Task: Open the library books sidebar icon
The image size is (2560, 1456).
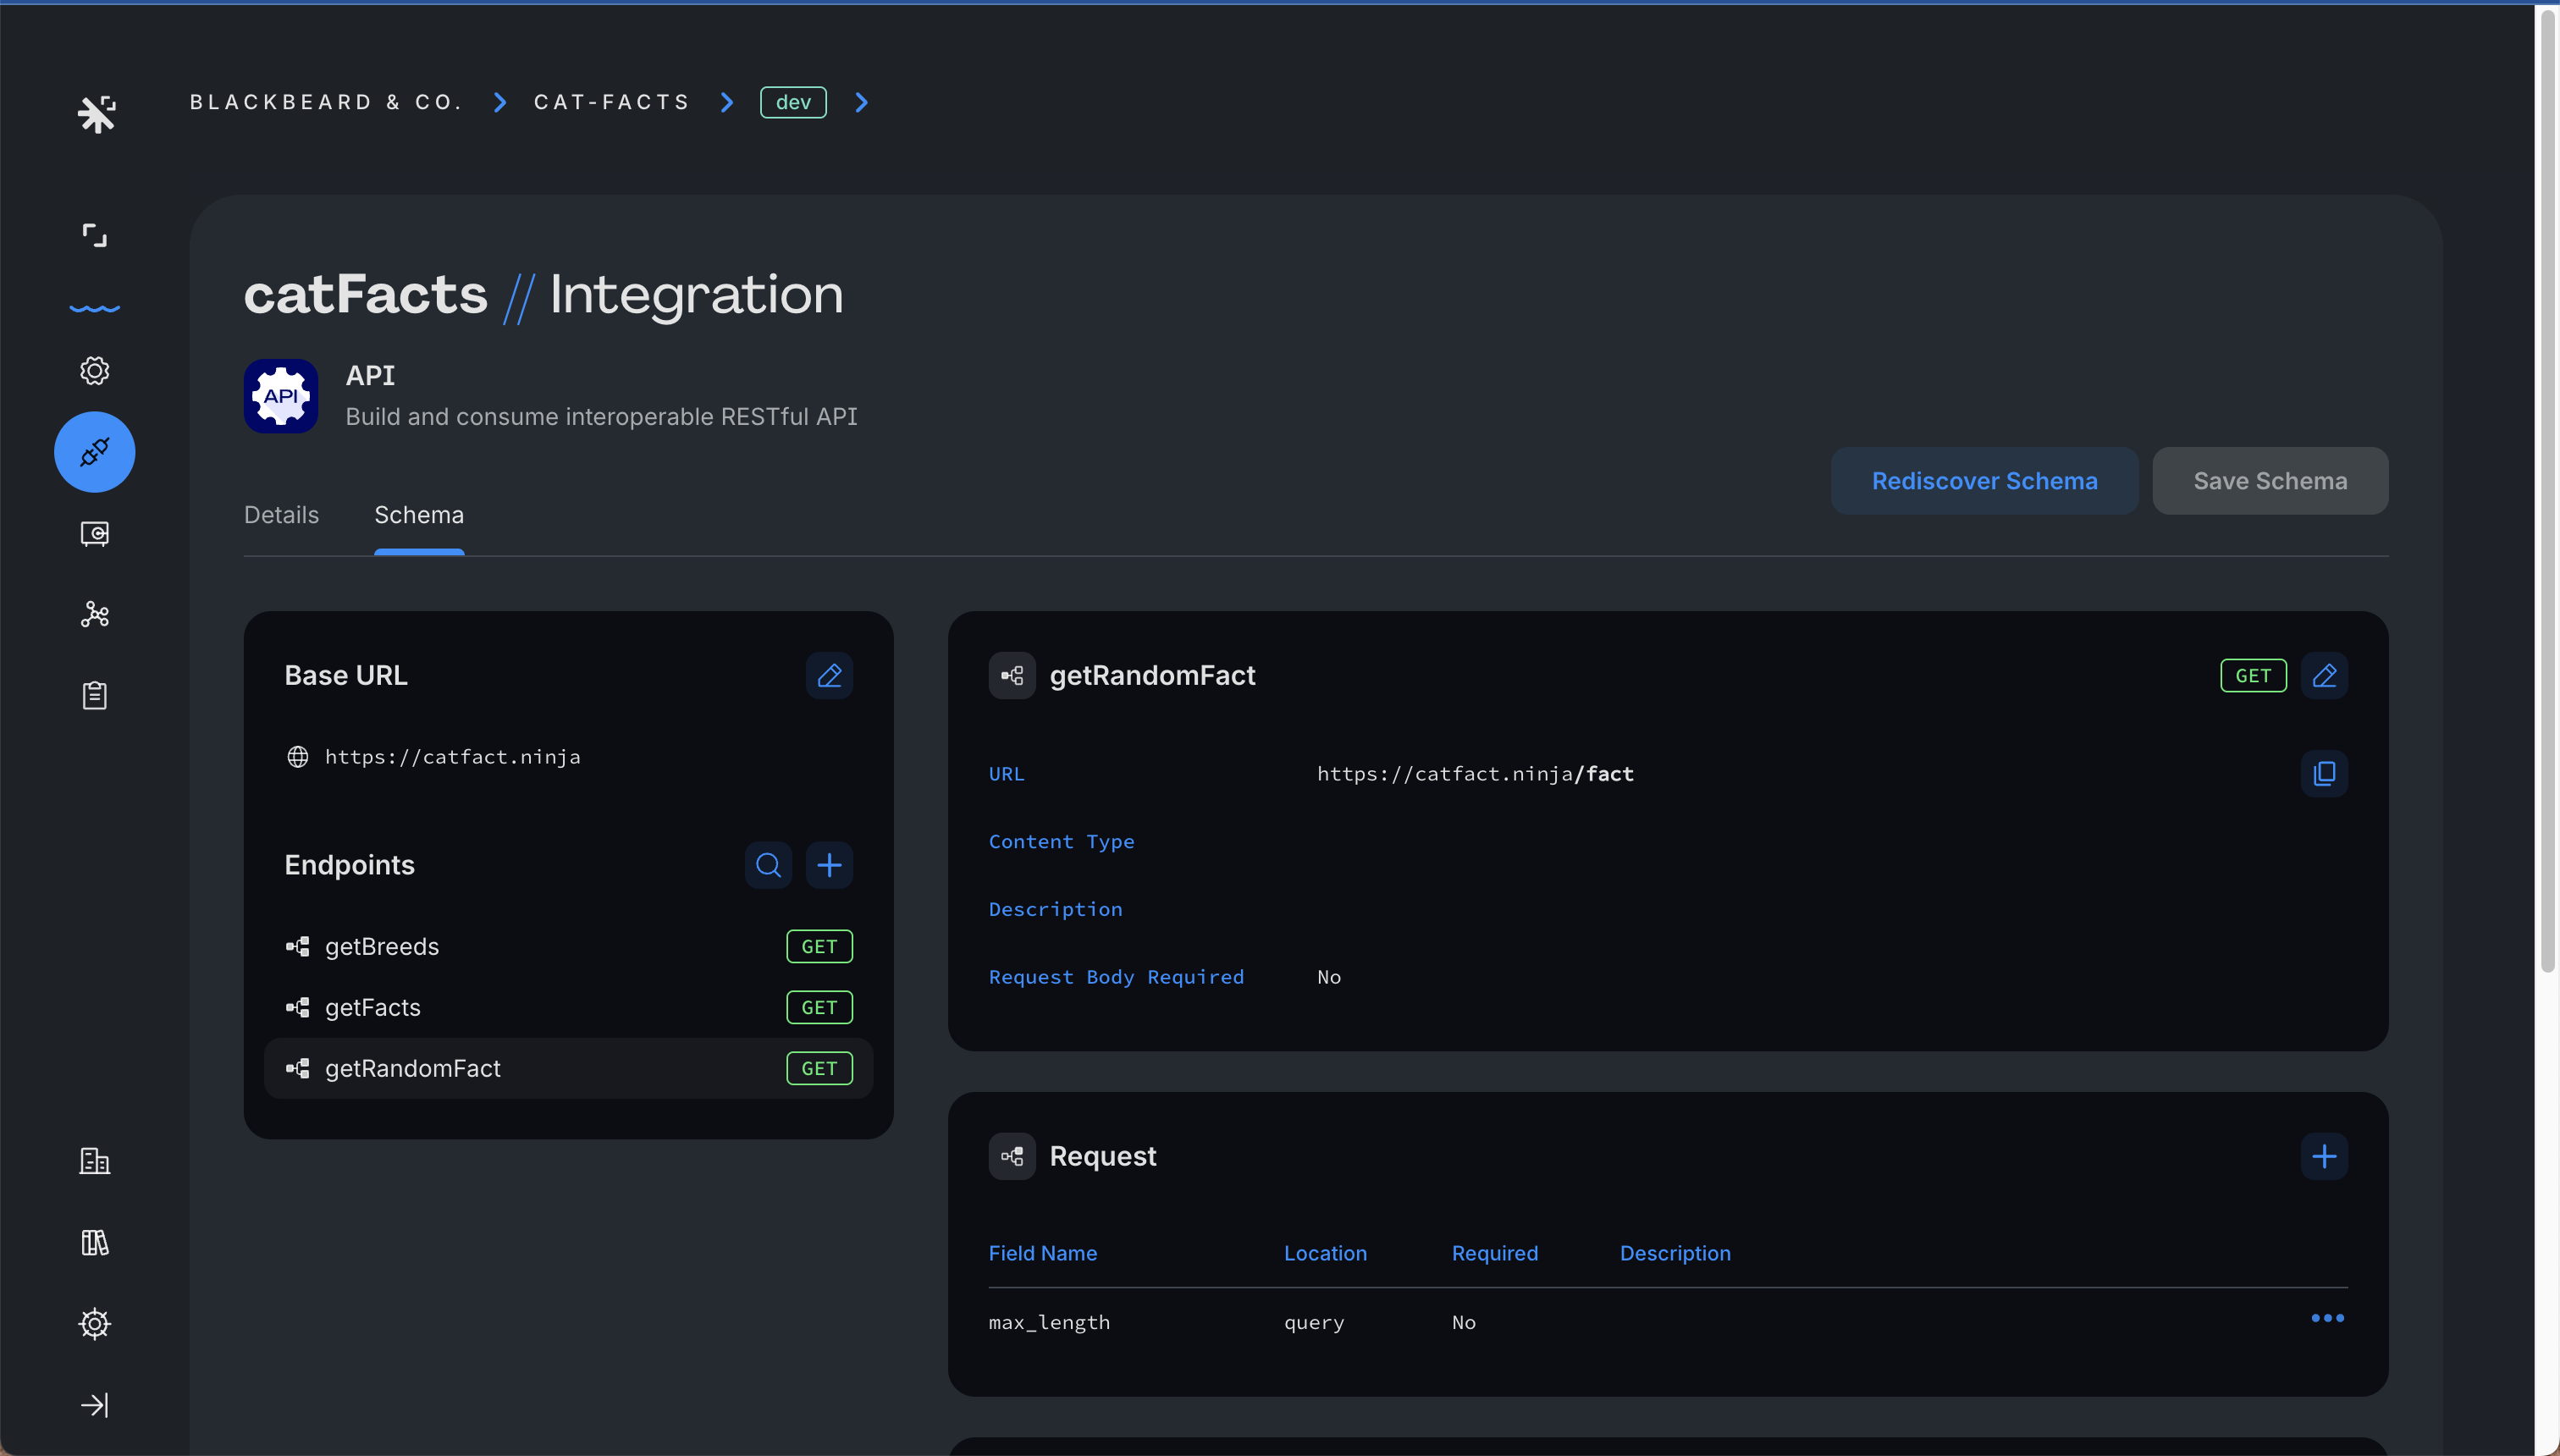Action: 94,1243
